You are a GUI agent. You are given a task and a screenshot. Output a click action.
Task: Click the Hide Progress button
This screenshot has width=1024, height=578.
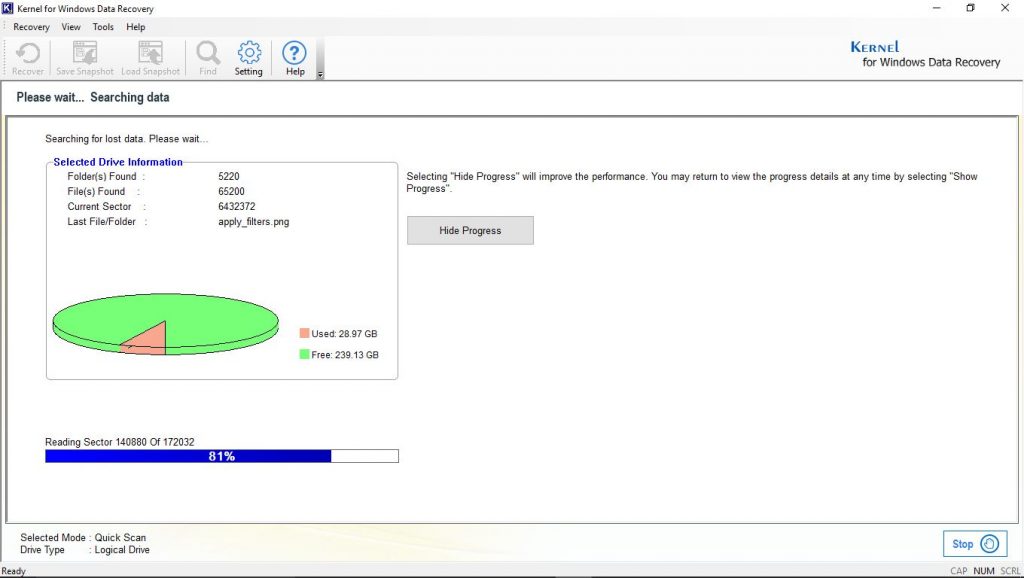(x=470, y=230)
